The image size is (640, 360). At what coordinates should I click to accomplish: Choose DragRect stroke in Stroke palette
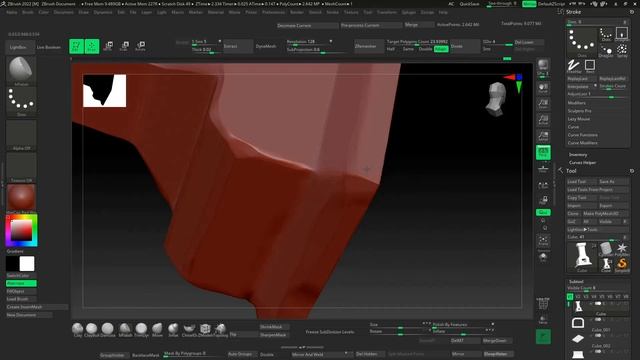pos(622,35)
